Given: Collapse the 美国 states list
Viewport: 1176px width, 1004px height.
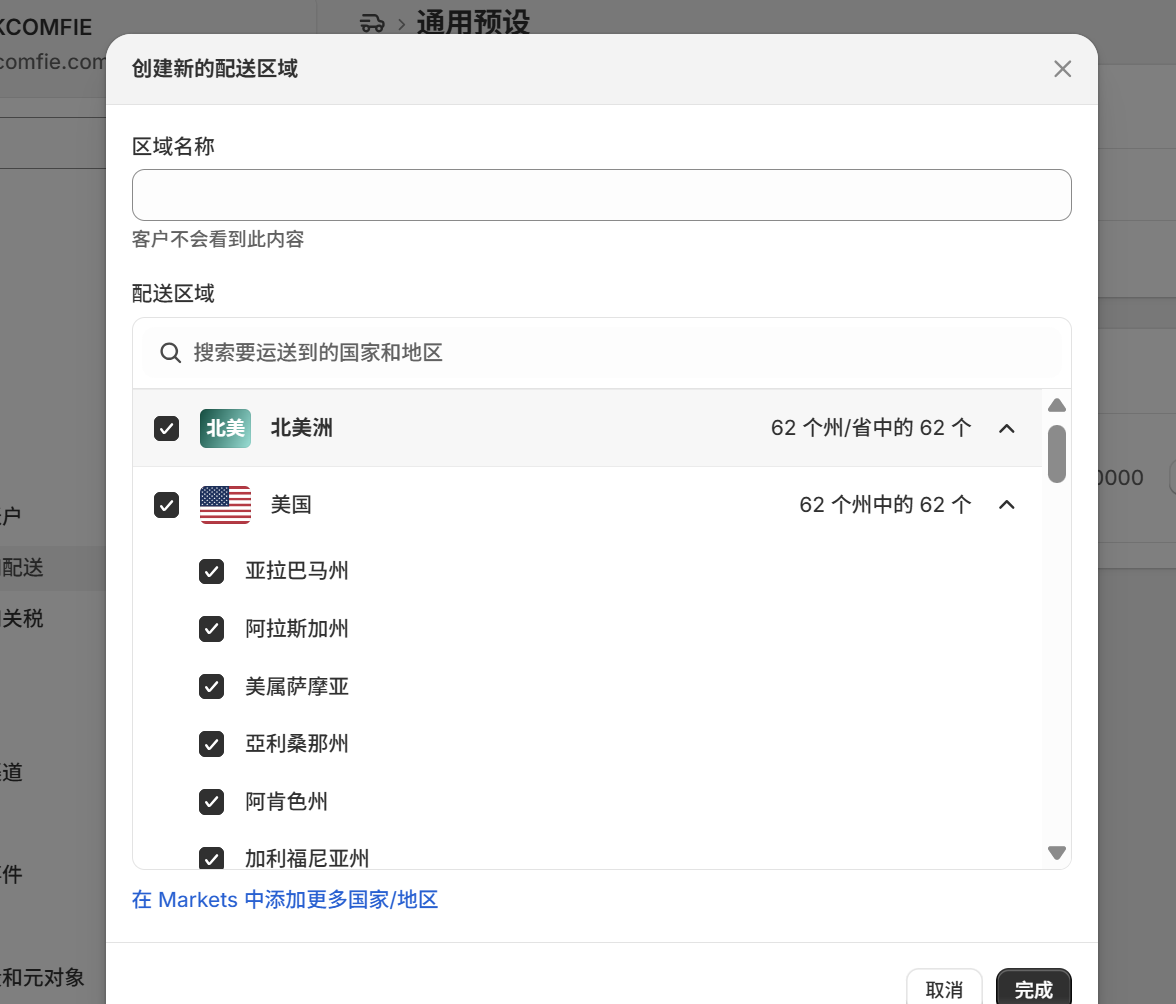Looking at the screenshot, I should [x=1006, y=505].
